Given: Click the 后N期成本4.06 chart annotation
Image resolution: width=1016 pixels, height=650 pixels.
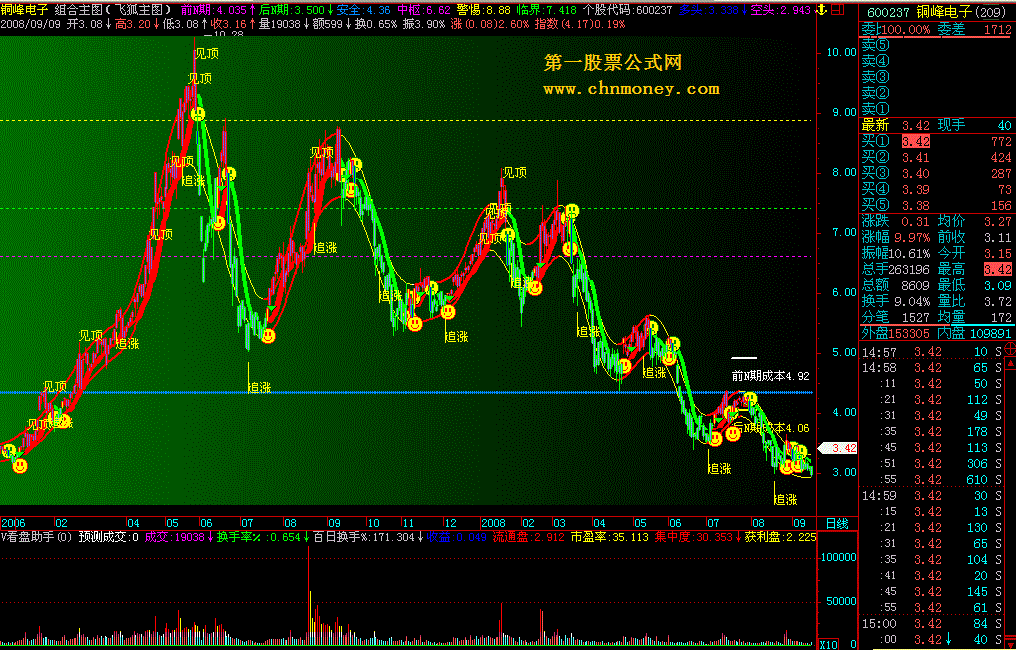Looking at the screenshot, I should click(x=771, y=428).
